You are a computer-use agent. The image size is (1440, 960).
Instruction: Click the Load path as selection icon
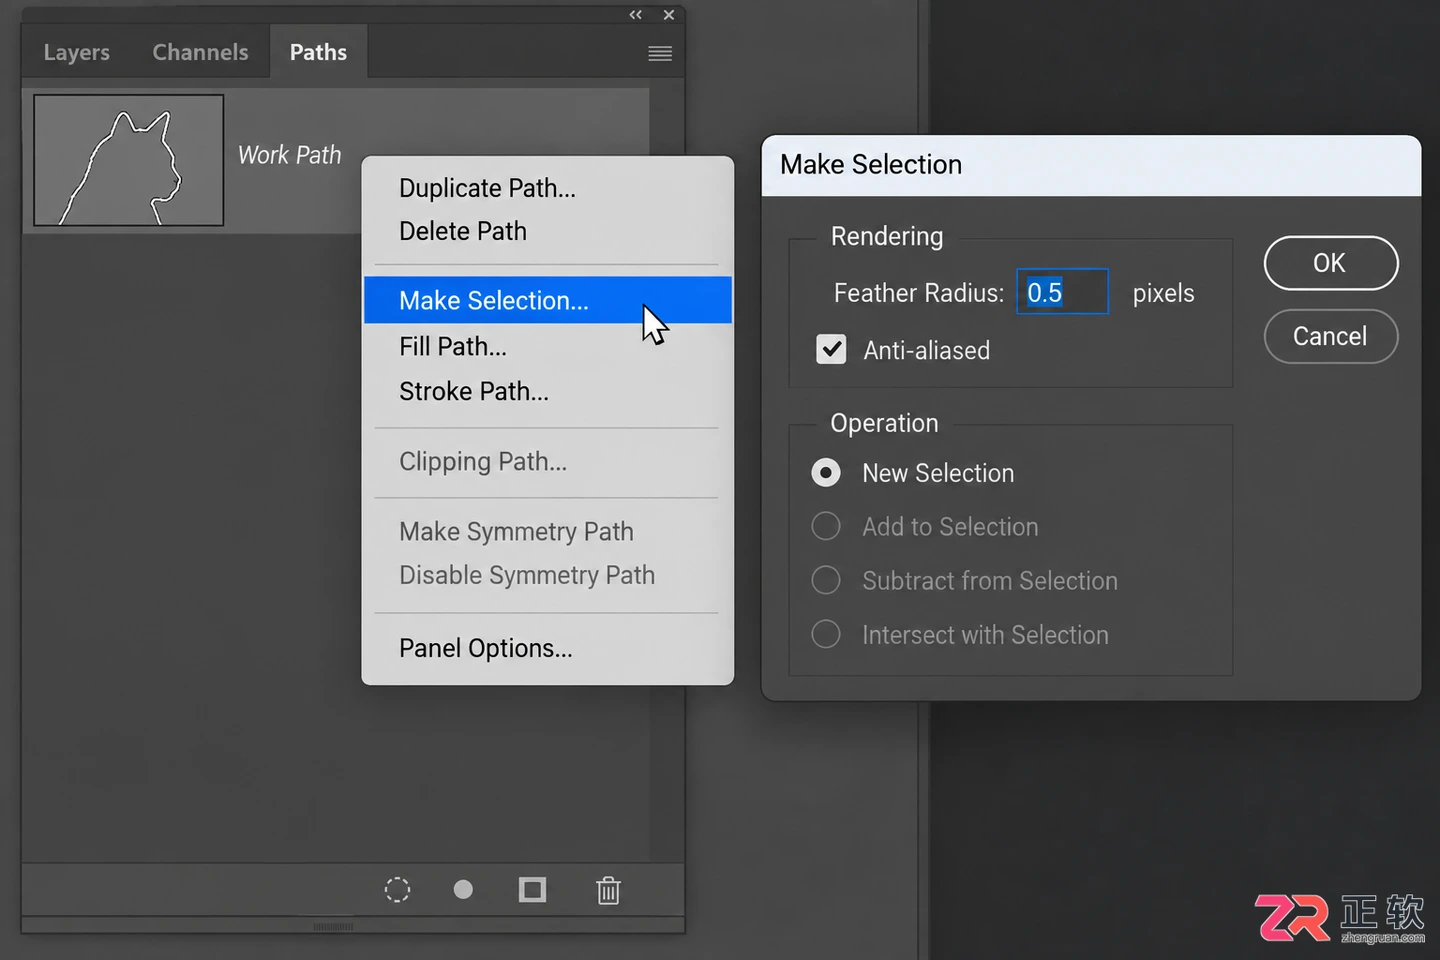(397, 890)
